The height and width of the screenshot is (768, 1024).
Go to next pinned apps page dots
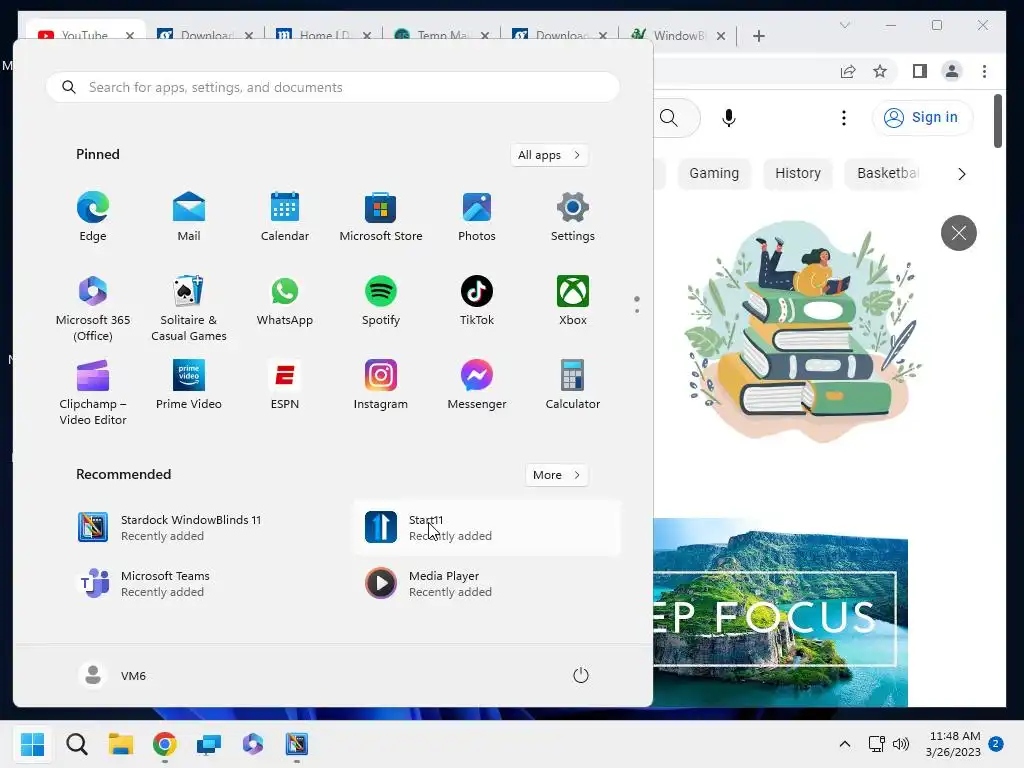tap(637, 304)
